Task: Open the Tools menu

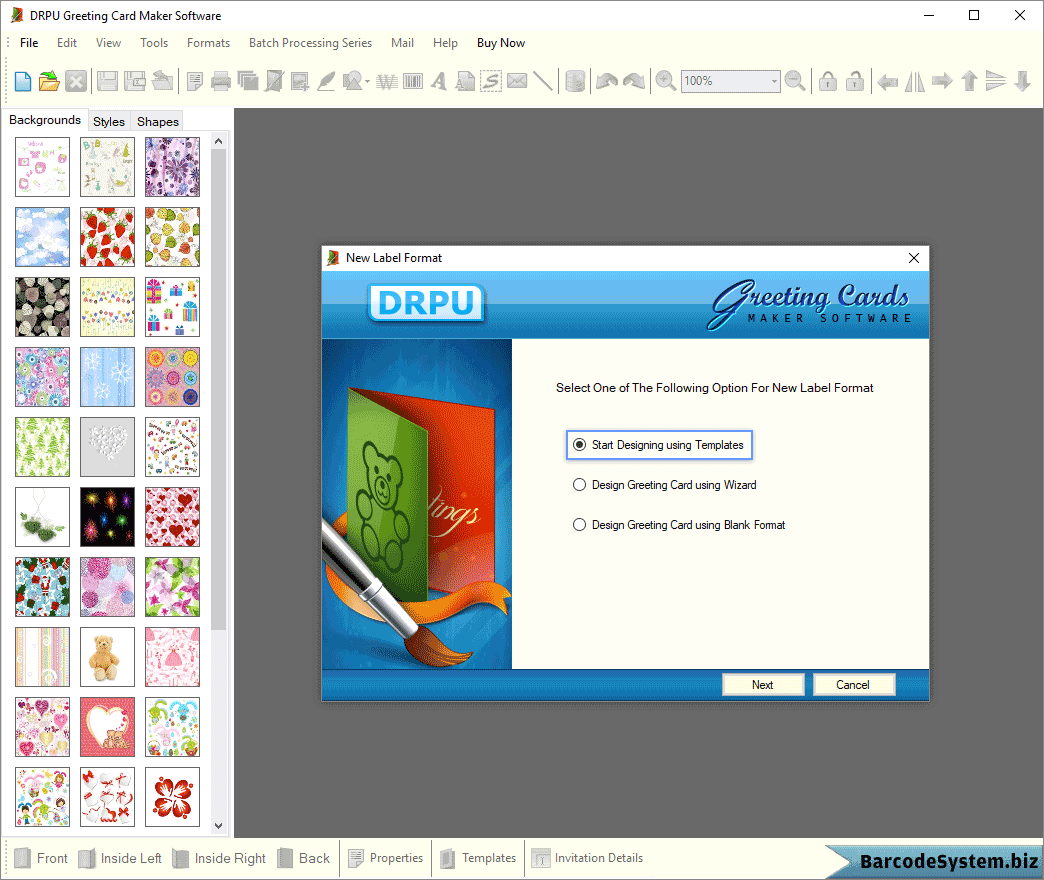Action: [154, 43]
